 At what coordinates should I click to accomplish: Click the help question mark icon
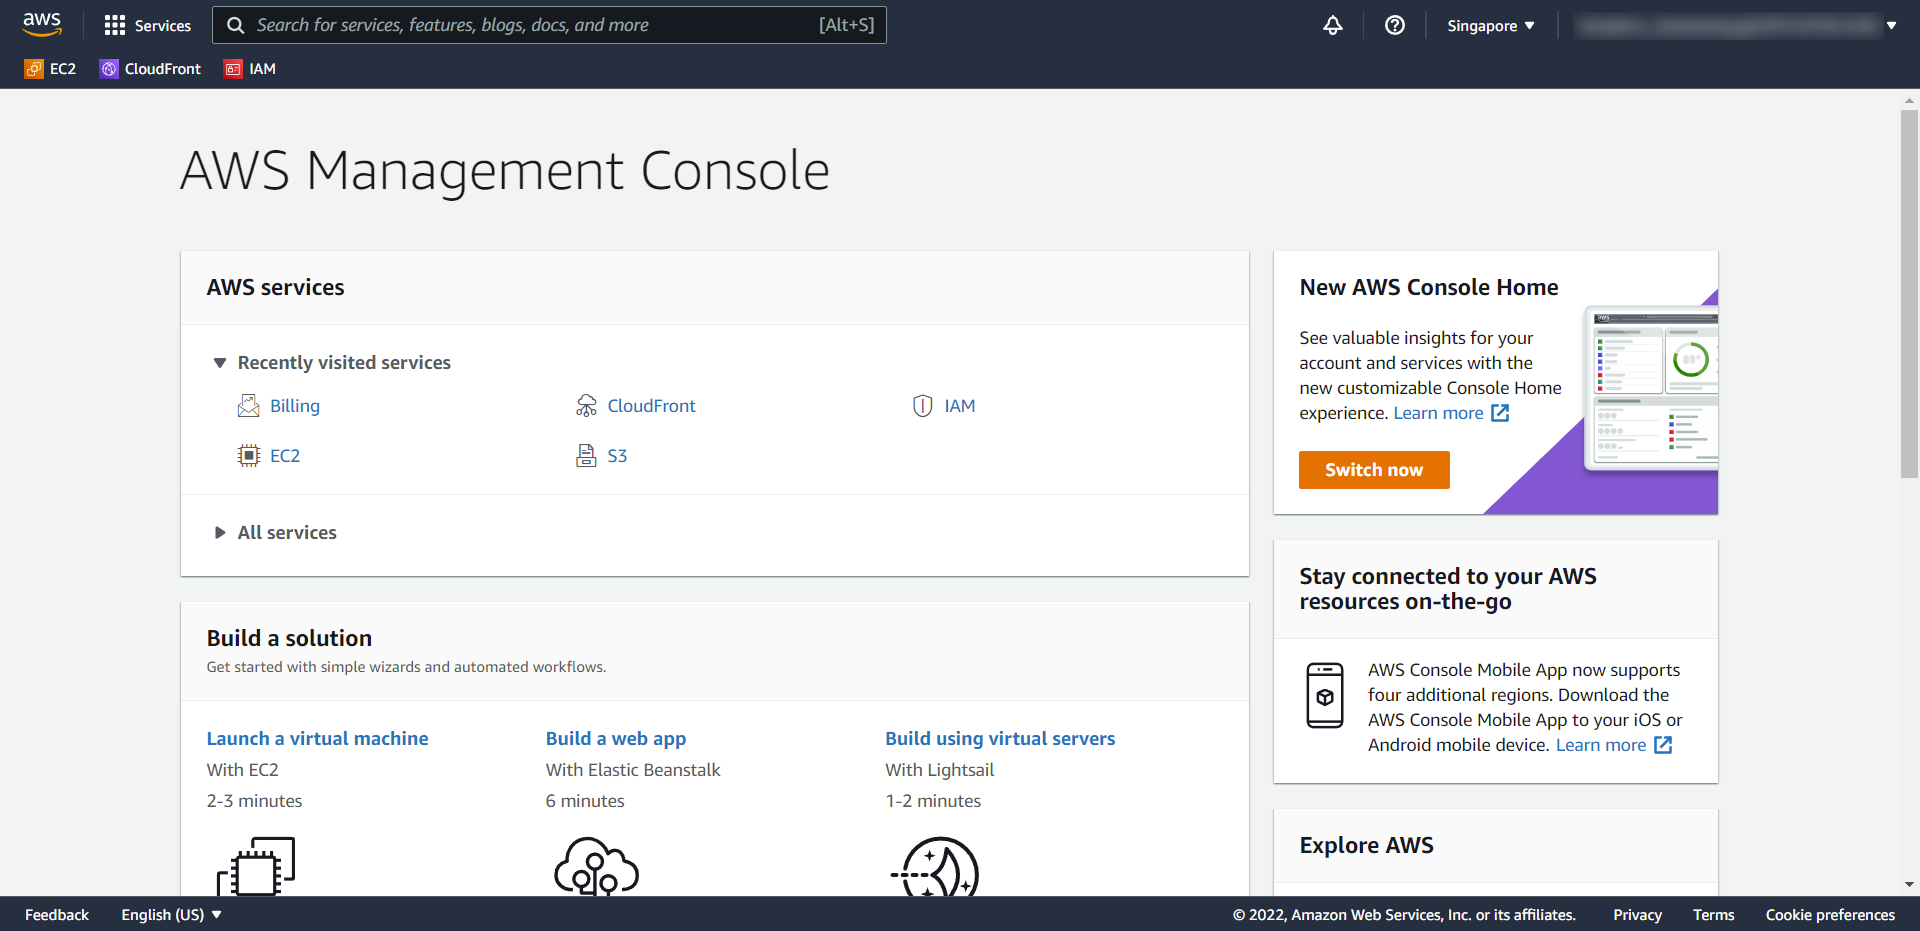pos(1395,25)
